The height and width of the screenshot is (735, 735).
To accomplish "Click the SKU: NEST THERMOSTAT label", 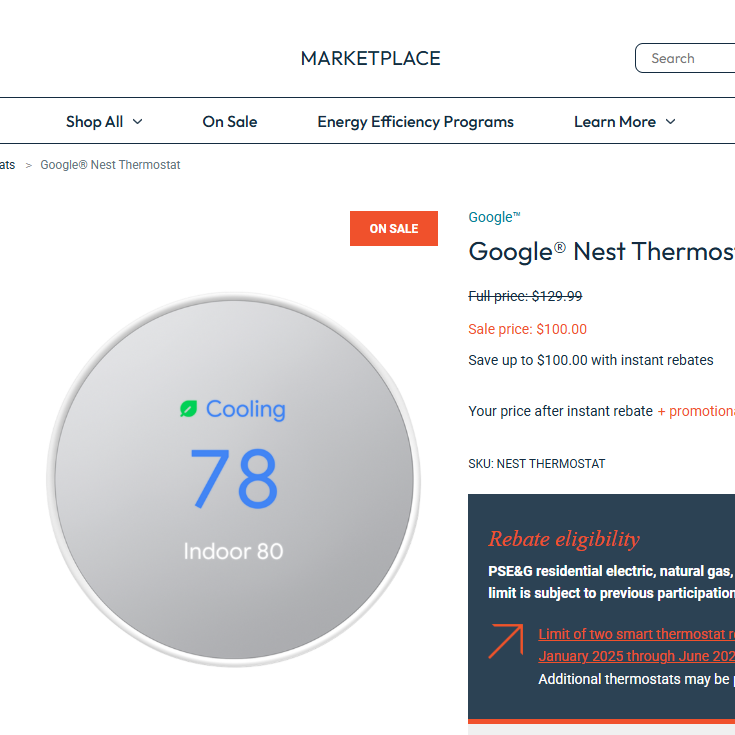I will click(536, 464).
